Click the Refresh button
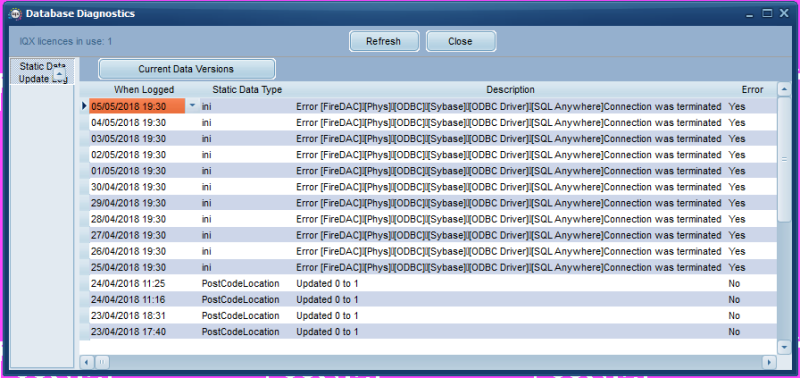This screenshot has width=800, height=378. [384, 41]
